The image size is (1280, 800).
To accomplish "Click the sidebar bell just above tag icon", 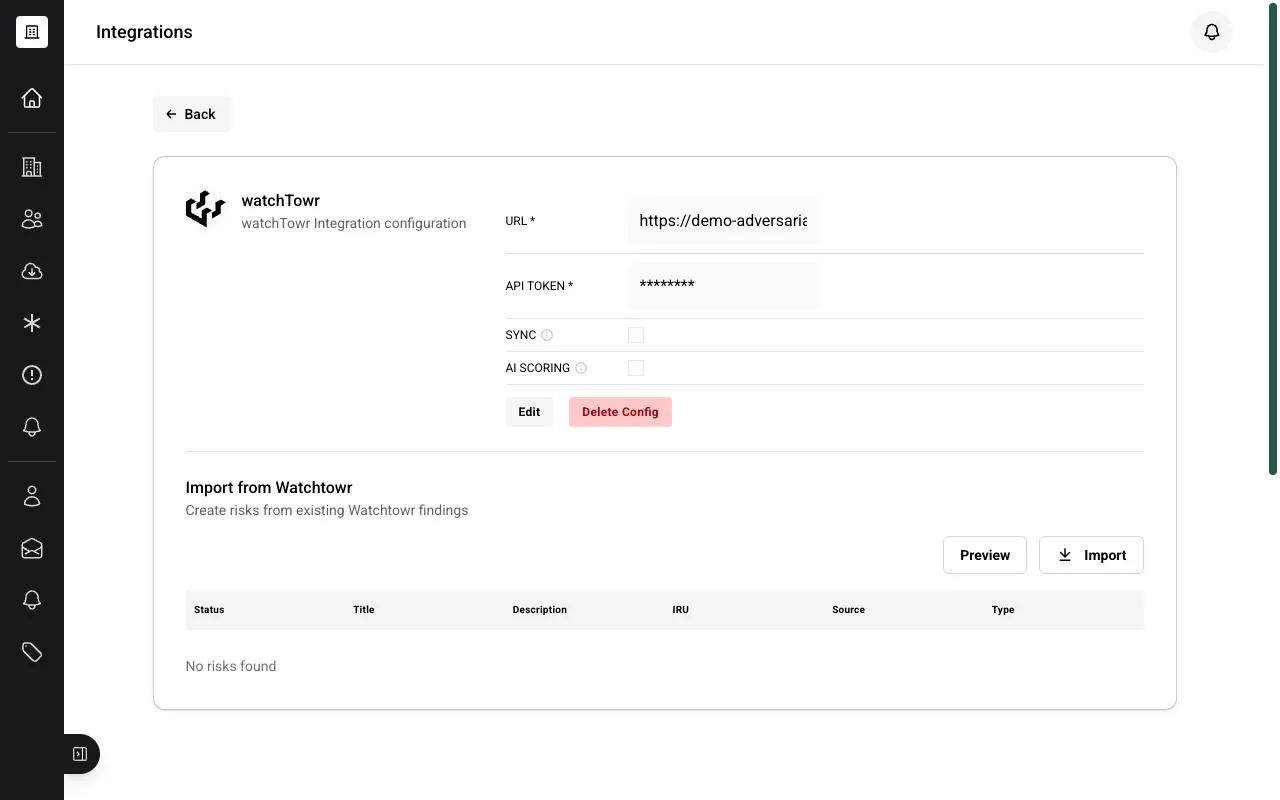I will click(32, 600).
